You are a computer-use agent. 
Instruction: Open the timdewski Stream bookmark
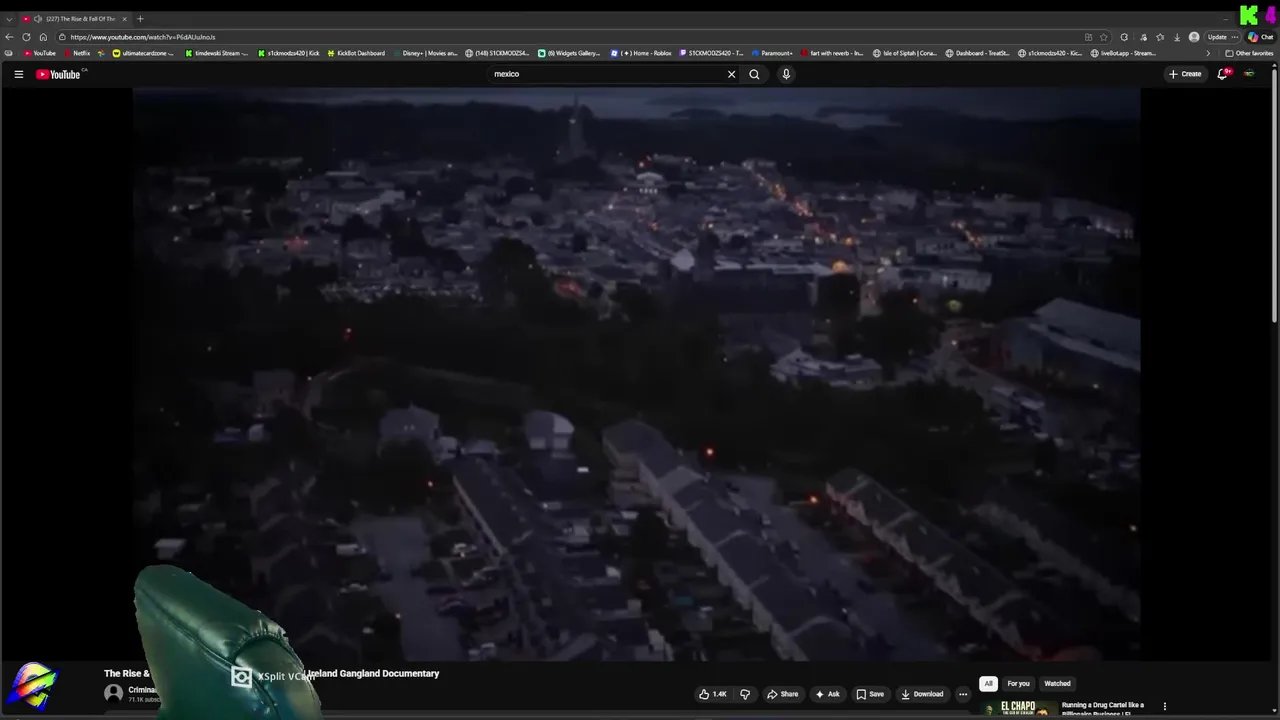(x=216, y=53)
